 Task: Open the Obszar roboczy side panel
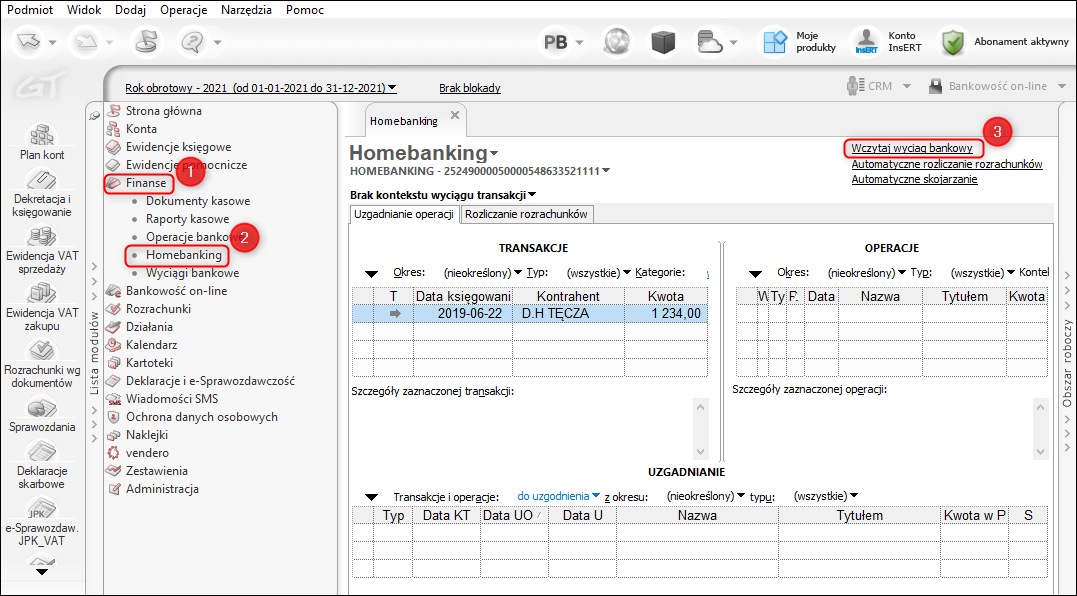[x=1067, y=363]
